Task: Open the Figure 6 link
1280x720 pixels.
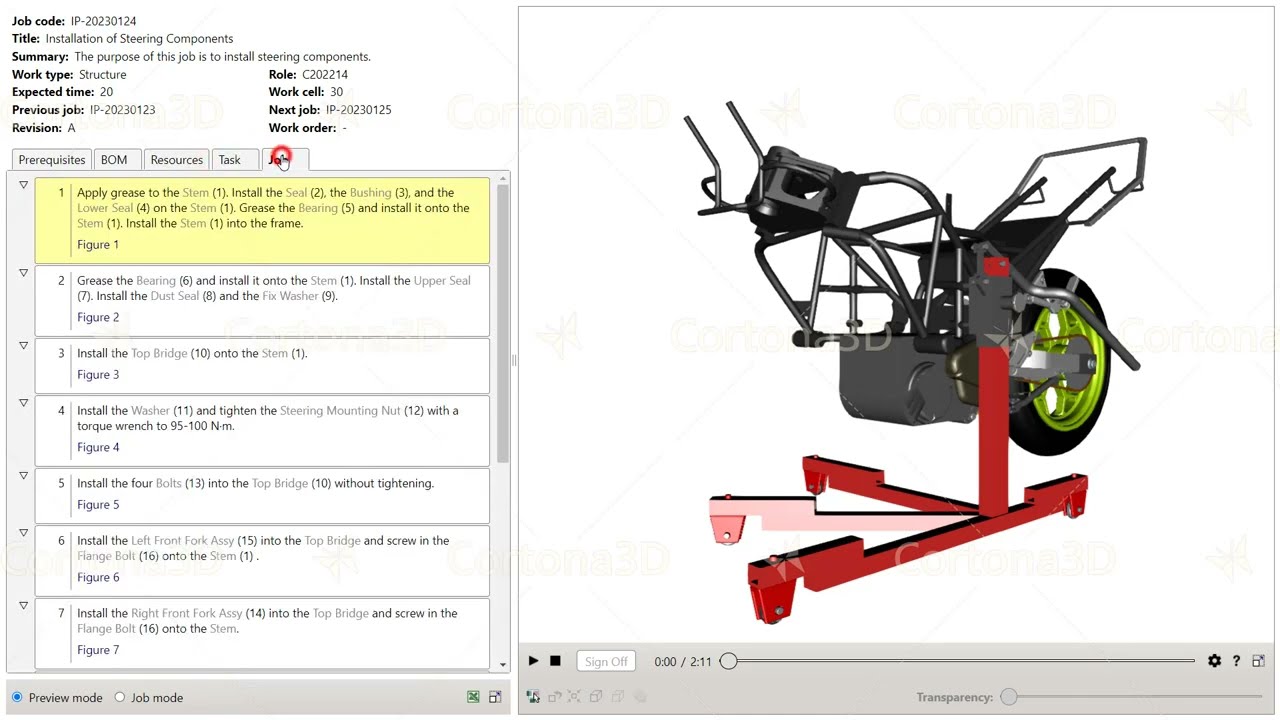Action: [x=98, y=578]
